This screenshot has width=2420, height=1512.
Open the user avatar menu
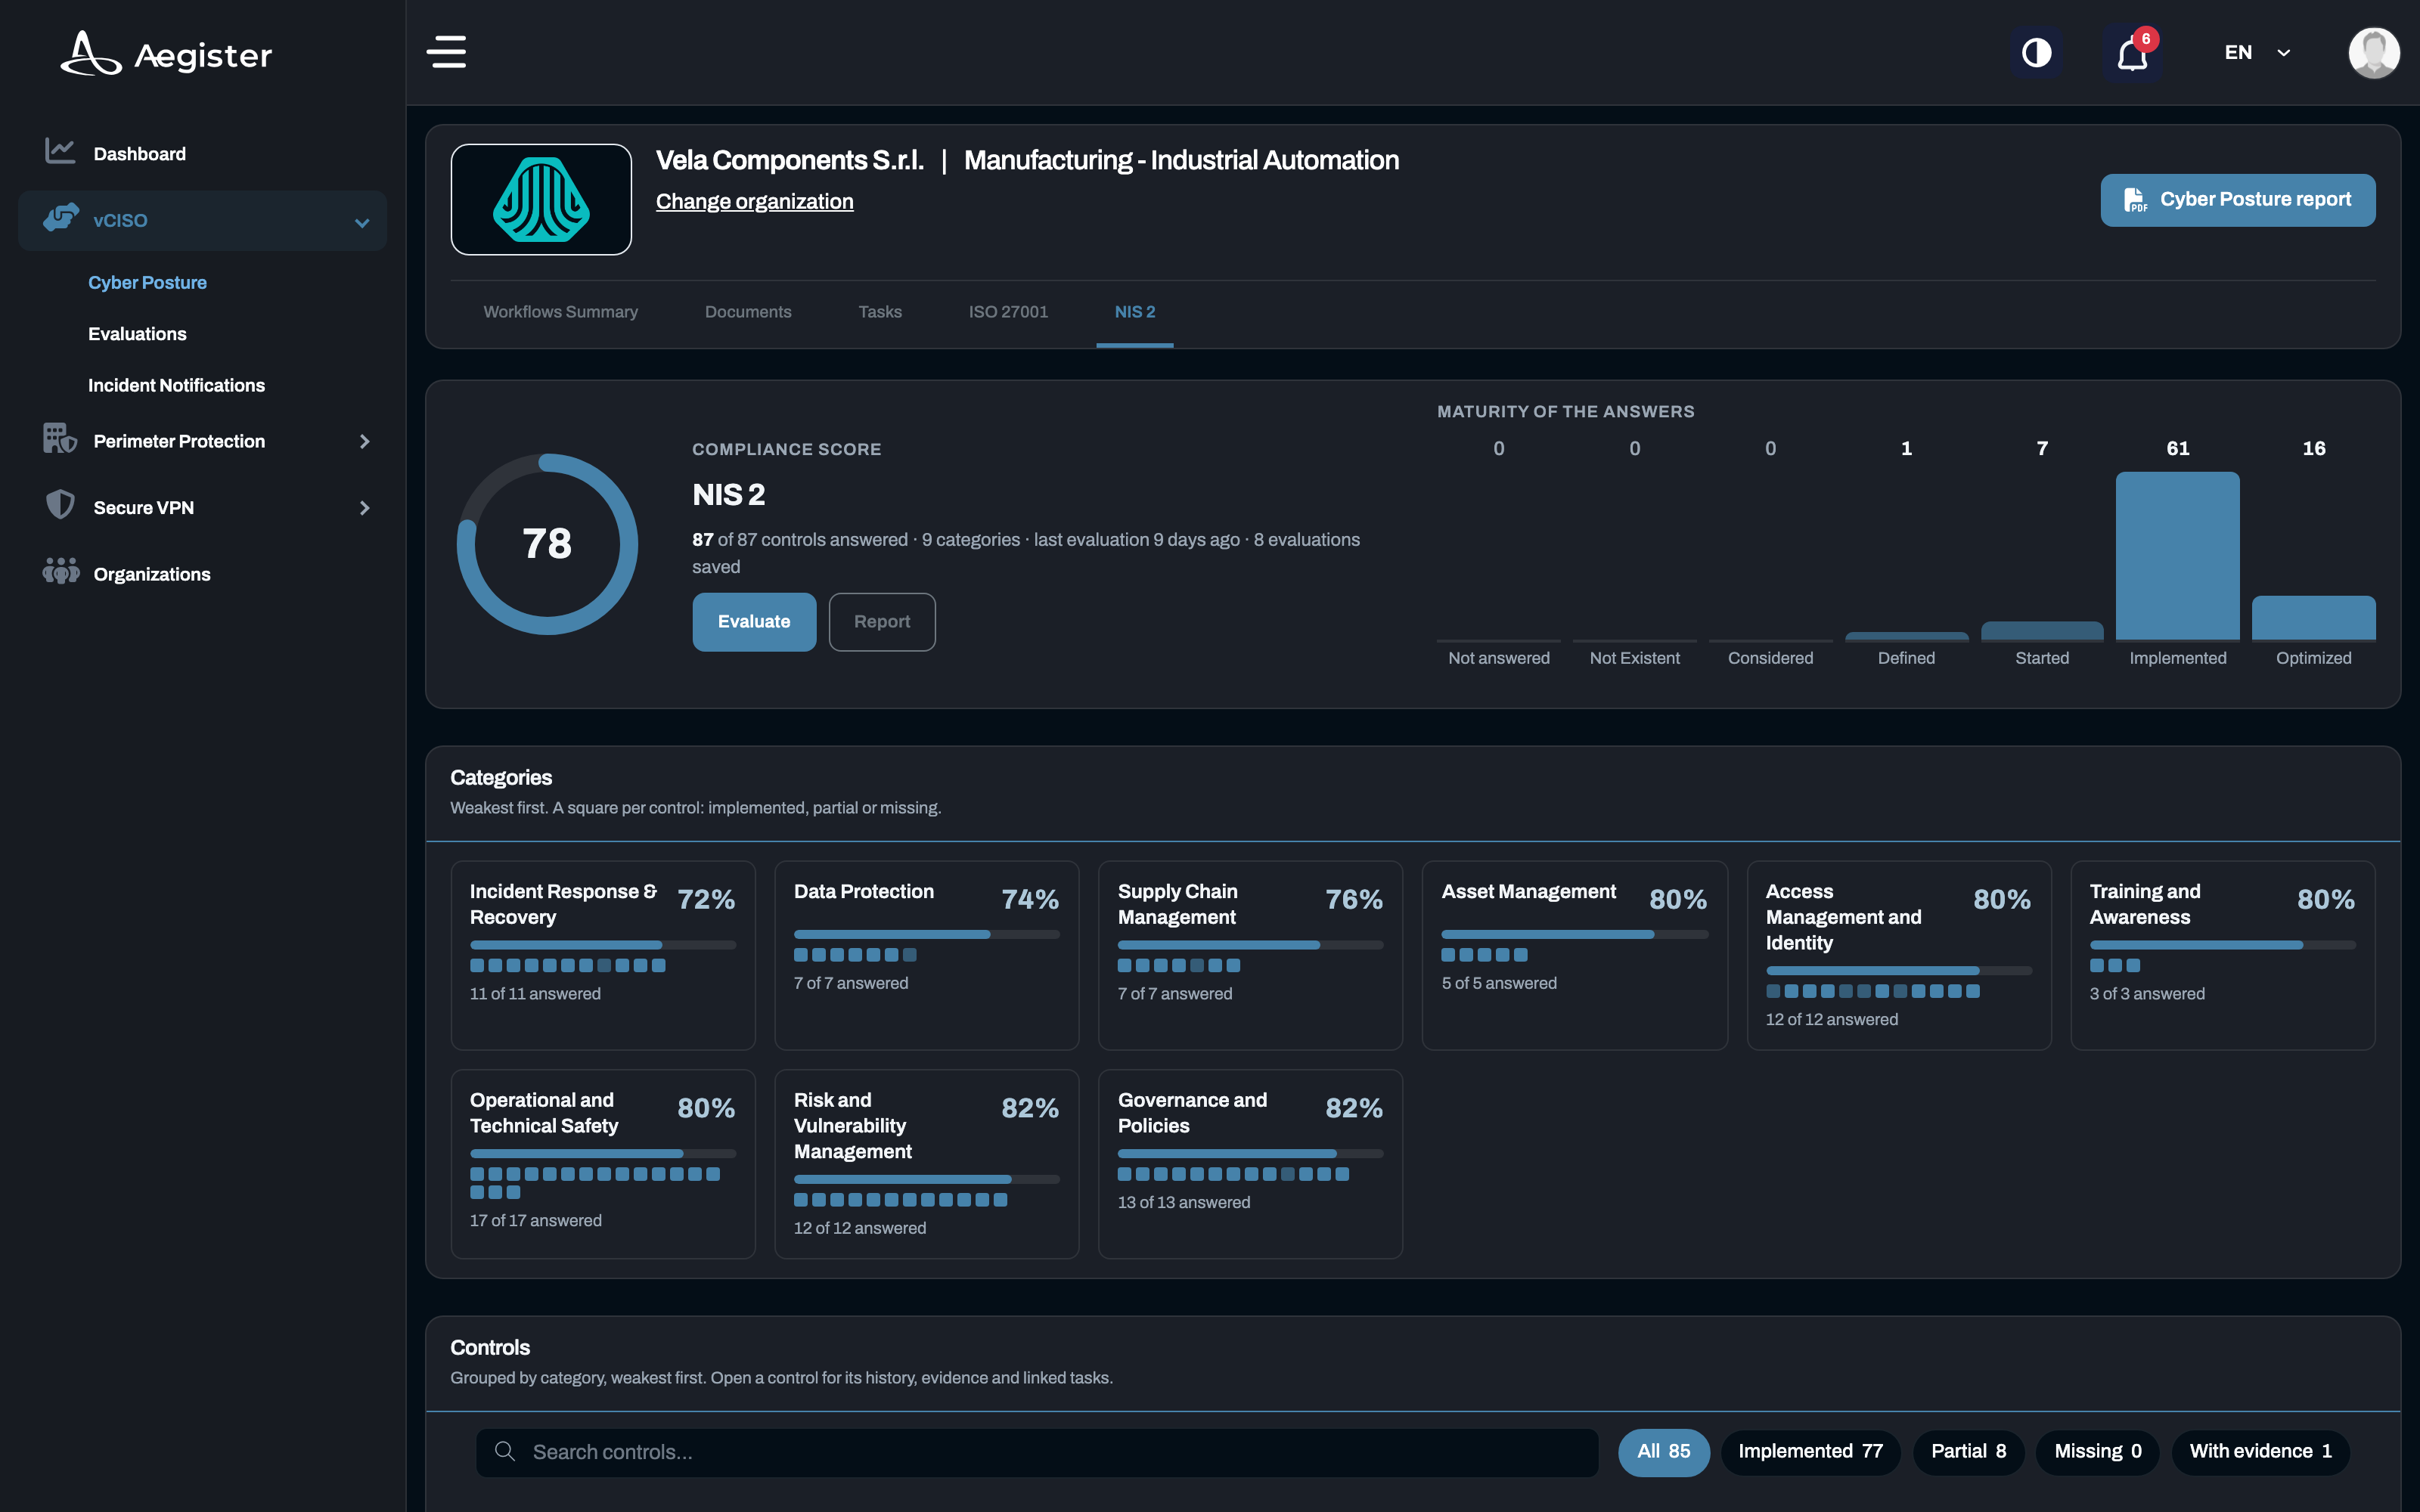[x=2374, y=52]
